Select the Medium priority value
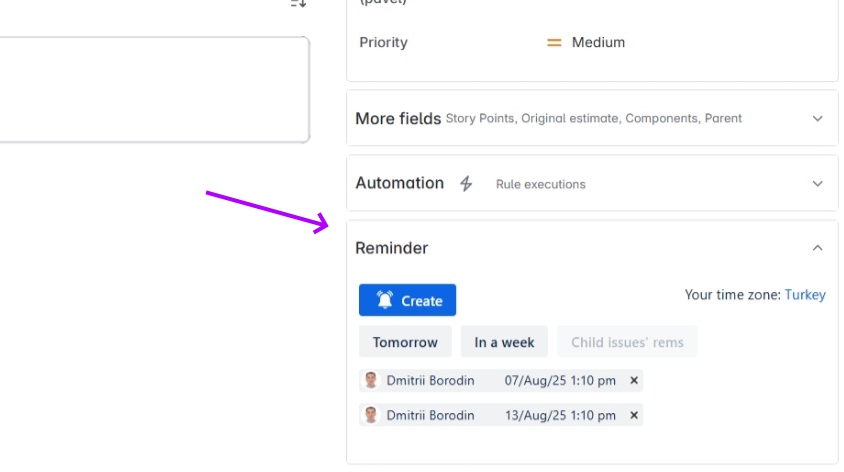Viewport: 844px width, 472px height. click(x=598, y=43)
